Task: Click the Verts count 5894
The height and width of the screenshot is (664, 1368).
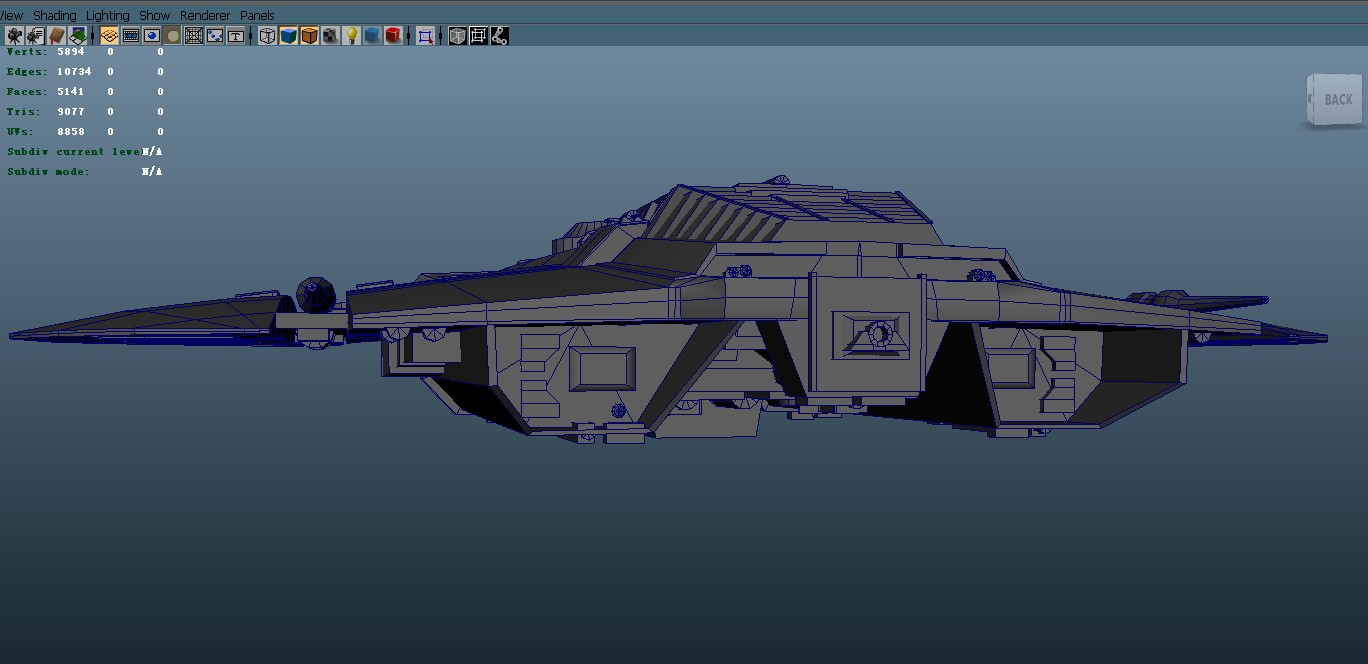Action: point(71,52)
